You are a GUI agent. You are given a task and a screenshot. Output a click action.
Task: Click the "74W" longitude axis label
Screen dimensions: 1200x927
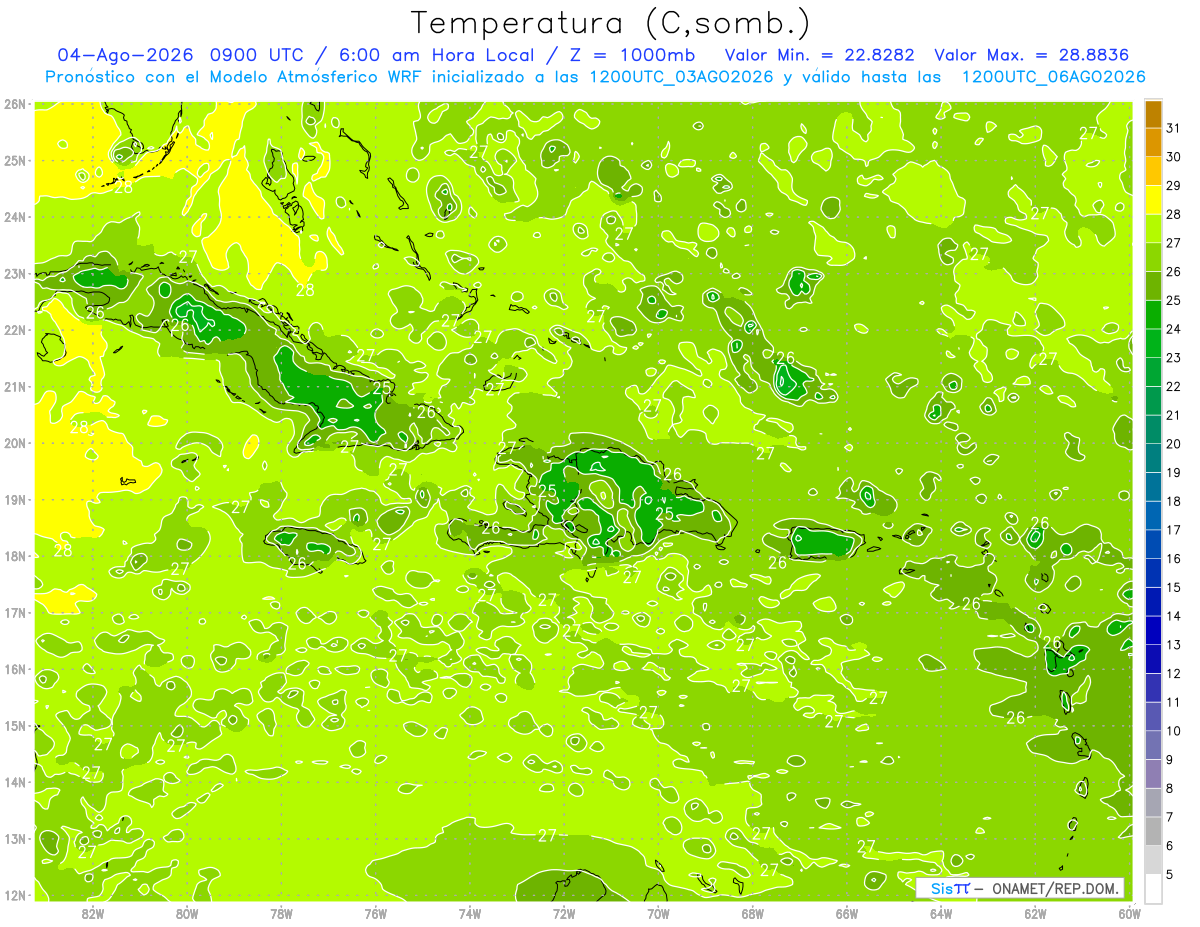coord(470,913)
